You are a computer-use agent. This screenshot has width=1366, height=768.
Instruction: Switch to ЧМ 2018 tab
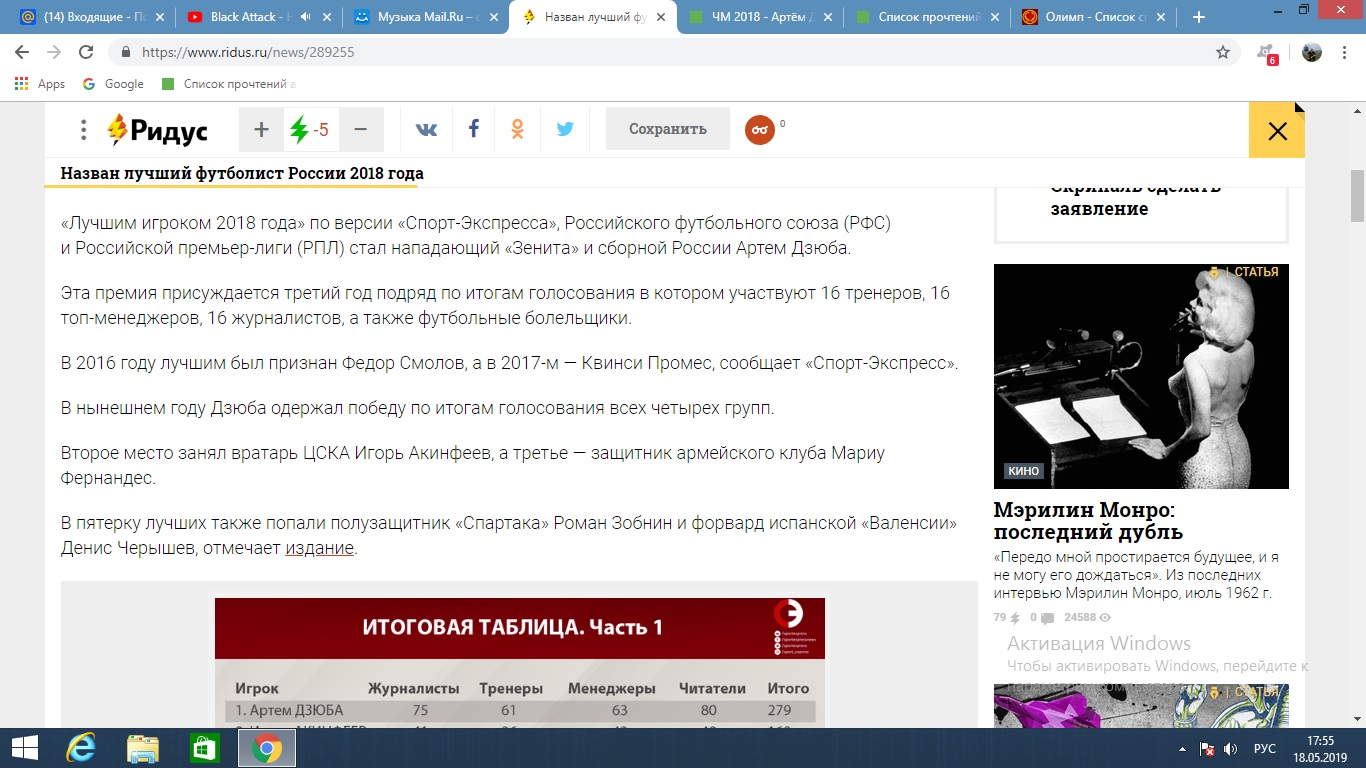(x=759, y=17)
